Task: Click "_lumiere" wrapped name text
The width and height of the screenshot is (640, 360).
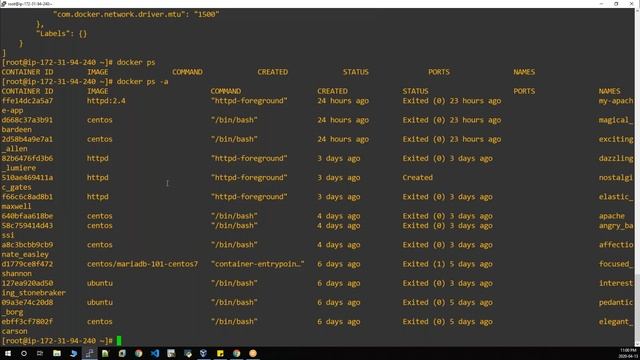Action: (x=19, y=168)
